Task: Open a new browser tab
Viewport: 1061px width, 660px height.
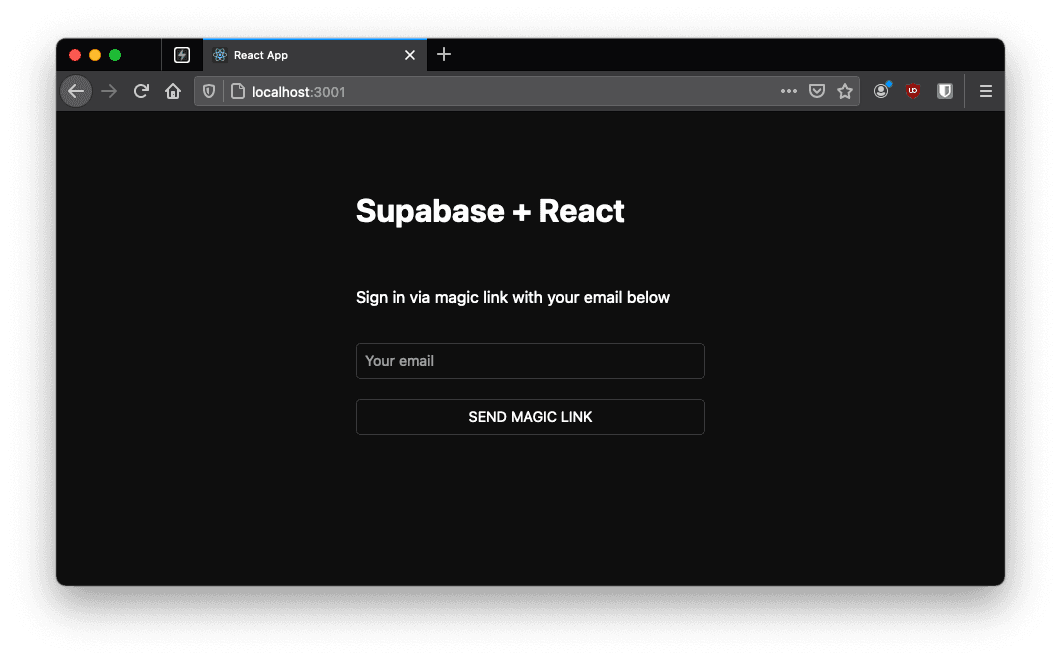Action: 444,55
